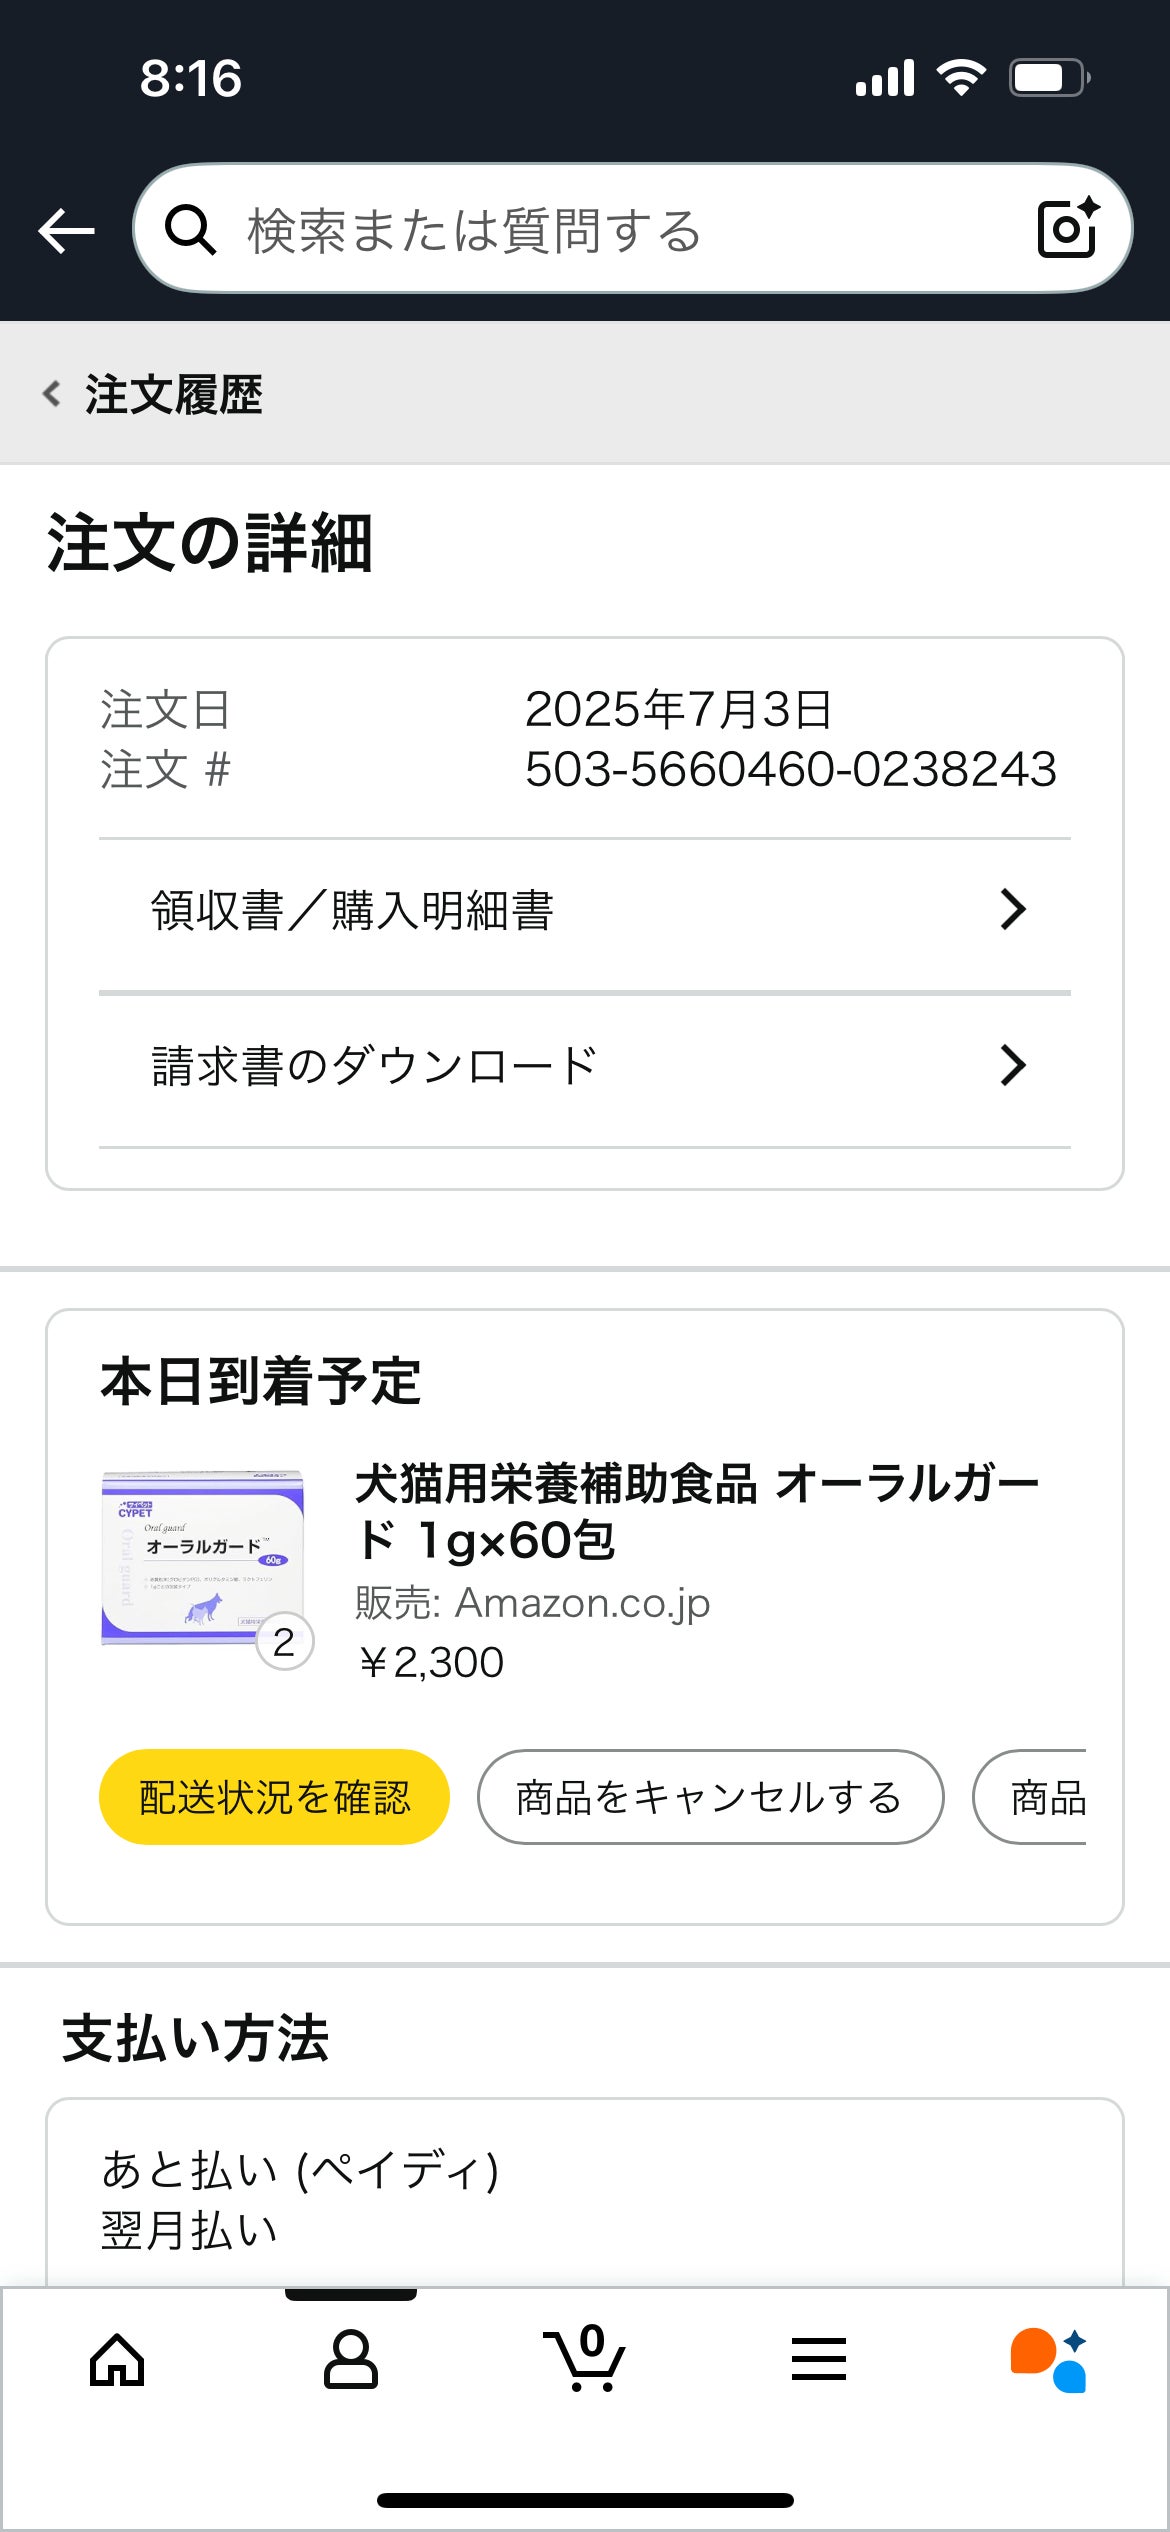Tap the magnifying glass search icon
1170x2532 pixels.
click(190, 230)
